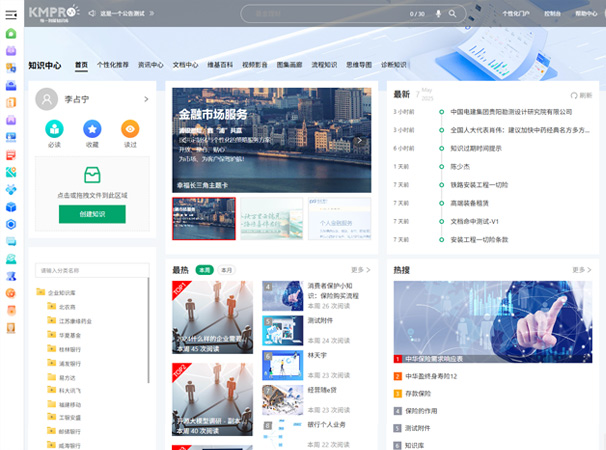Open the 必读 (must-read) icon
606x450 pixels.
[54, 128]
